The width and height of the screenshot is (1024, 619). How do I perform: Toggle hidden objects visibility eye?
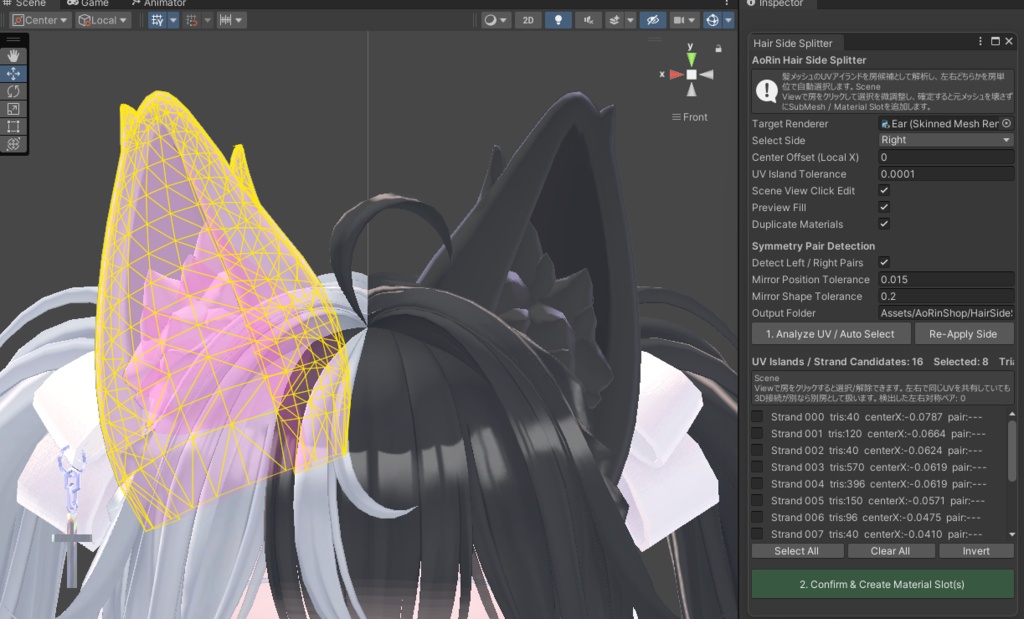tap(652, 20)
